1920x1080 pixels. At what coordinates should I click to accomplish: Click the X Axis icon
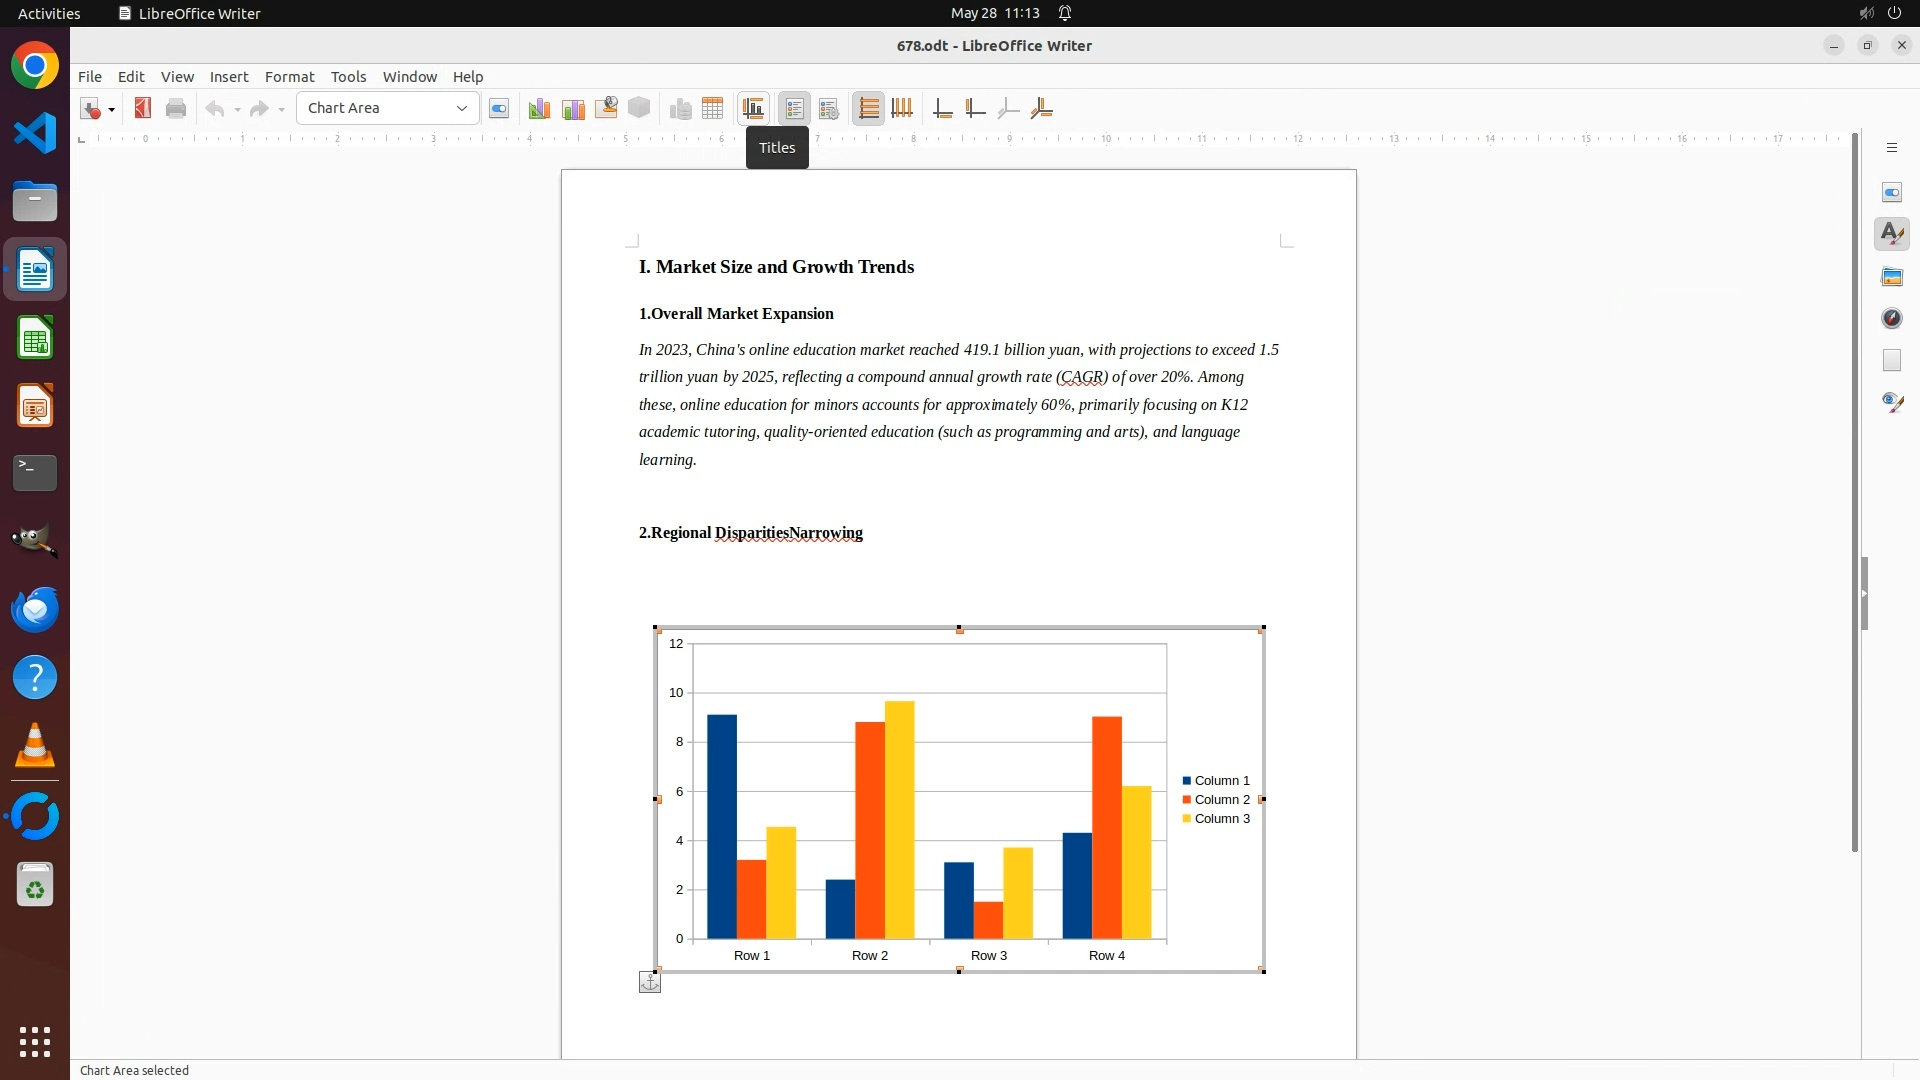point(942,108)
